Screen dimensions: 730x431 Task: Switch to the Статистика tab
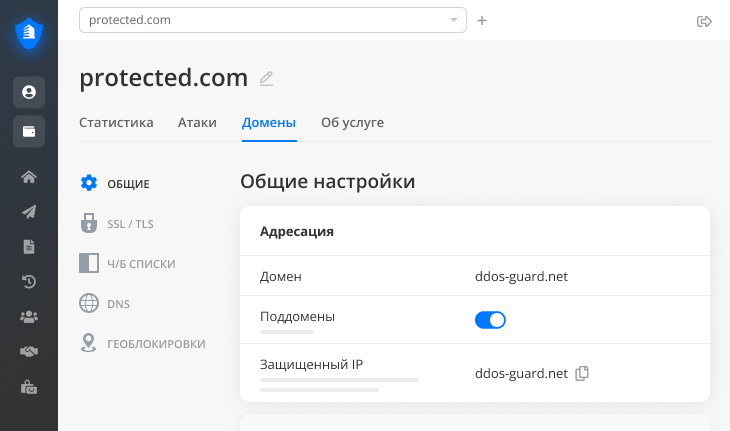point(116,123)
